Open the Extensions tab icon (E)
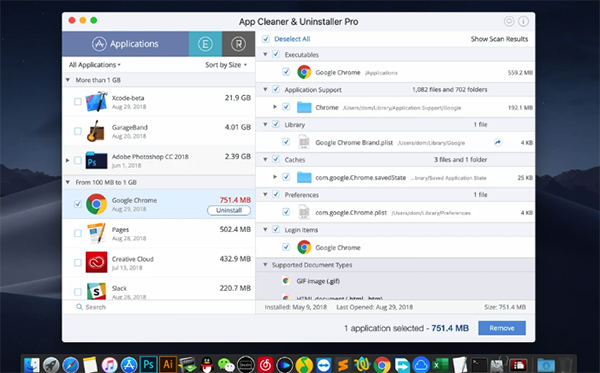600x373 pixels. point(205,44)
